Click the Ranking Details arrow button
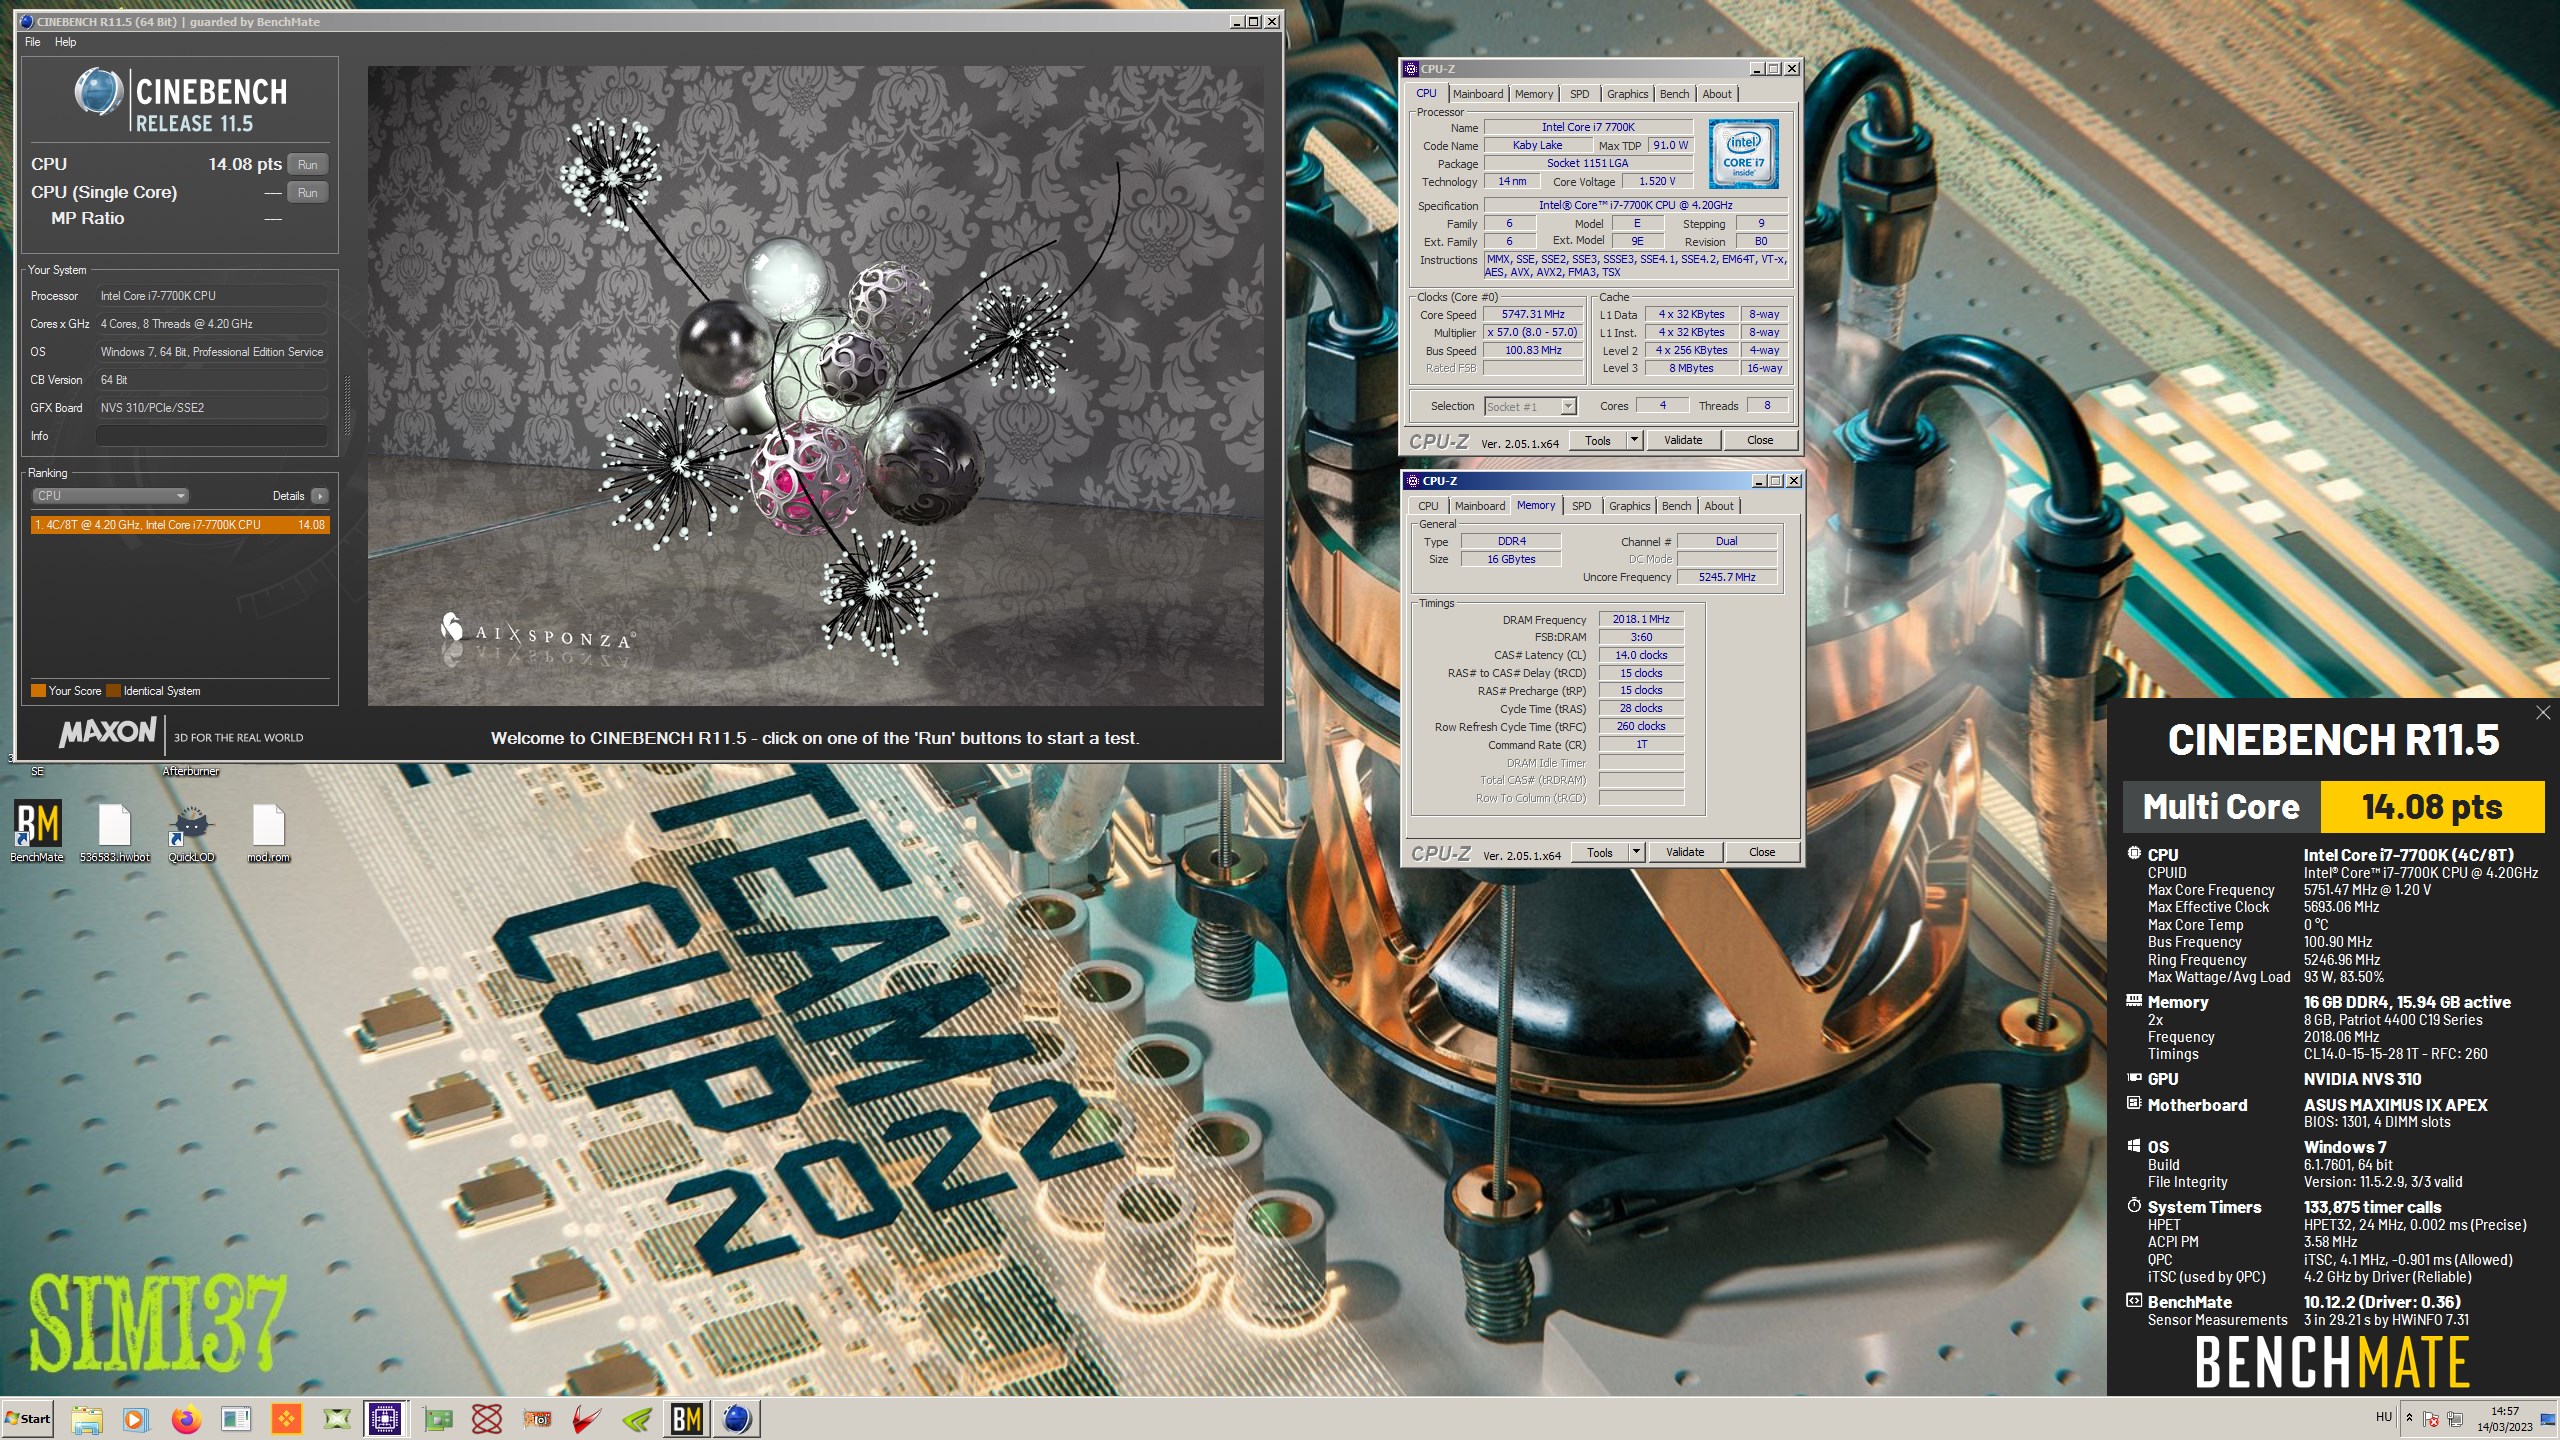Viewport: 2560px width, 1440px height. (319, 496)
